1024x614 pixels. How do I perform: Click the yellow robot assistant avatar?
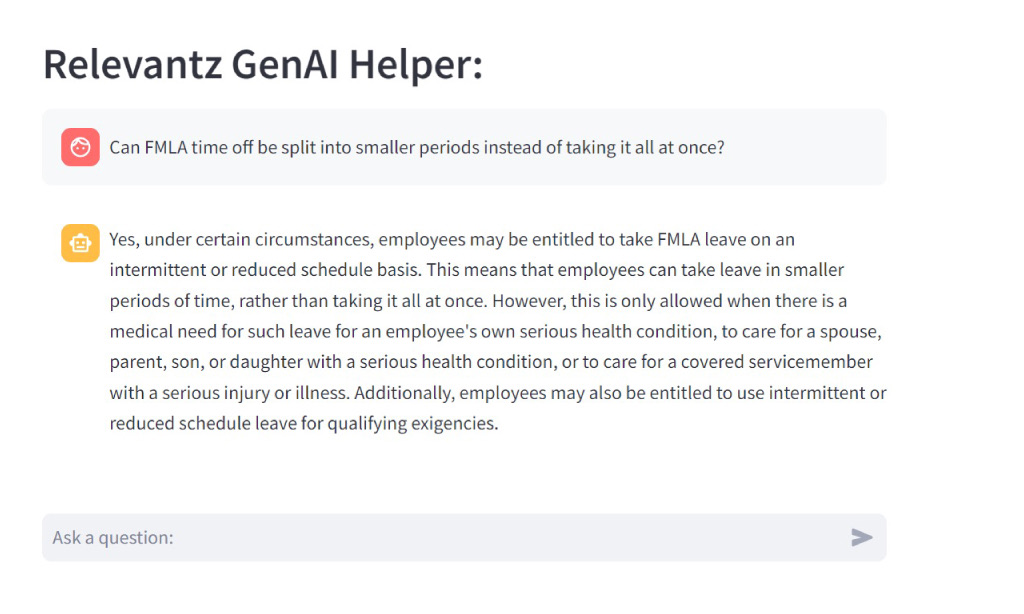pyautogui.click(x=80, y=243)
